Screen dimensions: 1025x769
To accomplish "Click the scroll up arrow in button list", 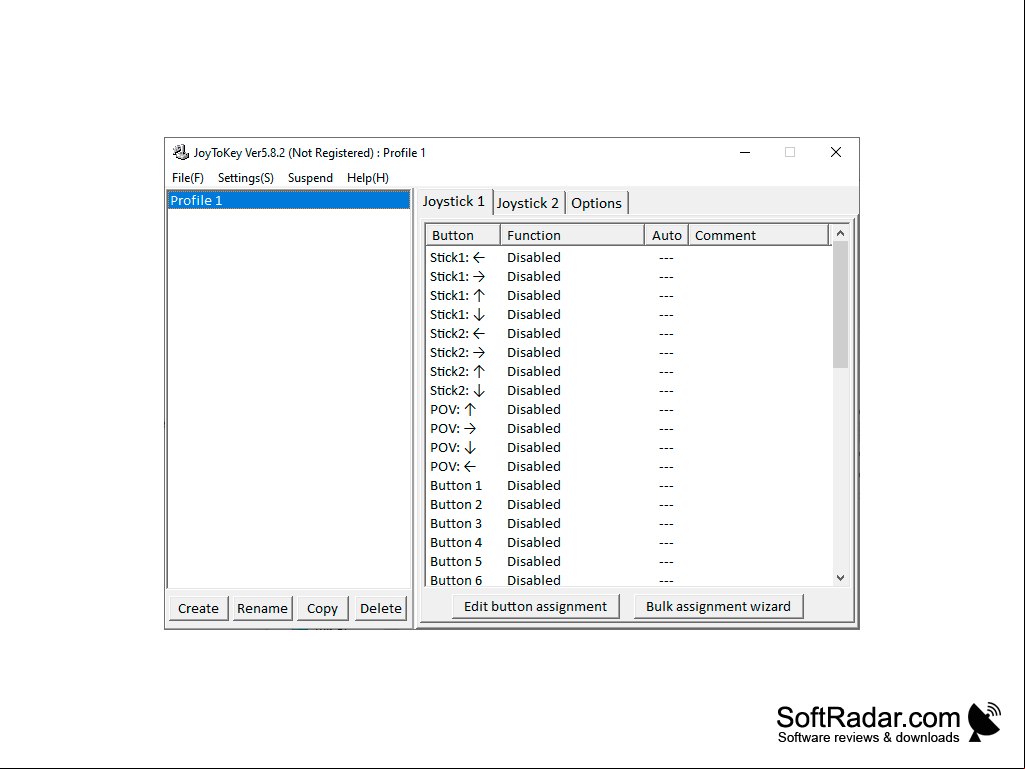I will 841,233.
